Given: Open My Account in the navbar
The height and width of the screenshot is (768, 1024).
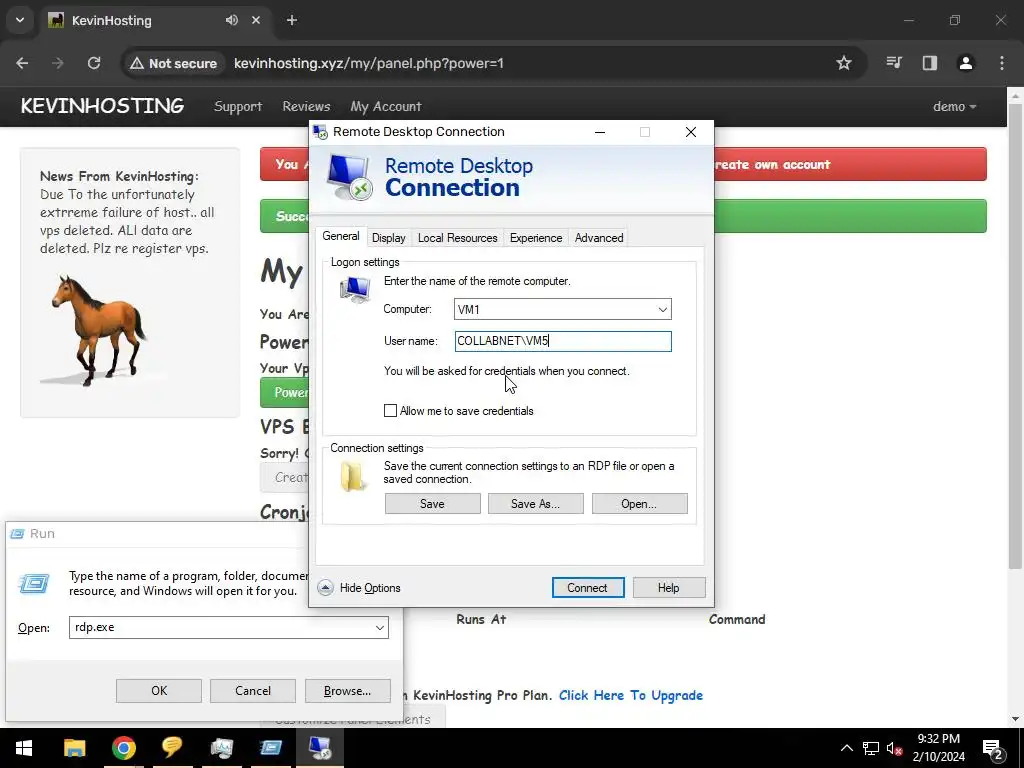Looking at the screenshot, I should pos(386,106).
